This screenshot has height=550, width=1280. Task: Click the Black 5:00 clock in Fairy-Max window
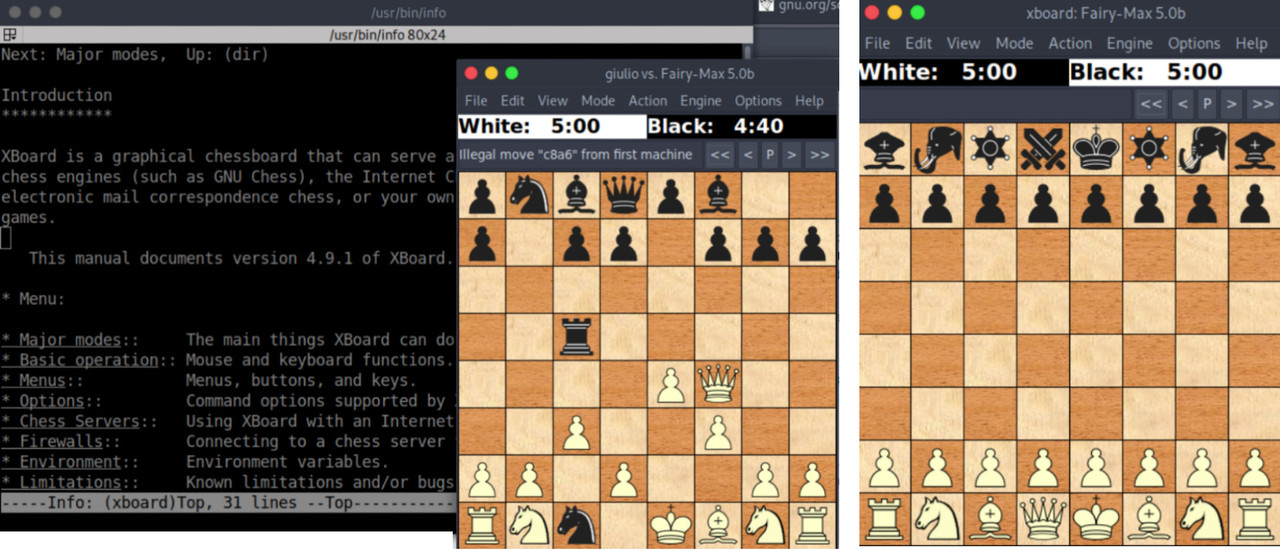click(1174, 72)
